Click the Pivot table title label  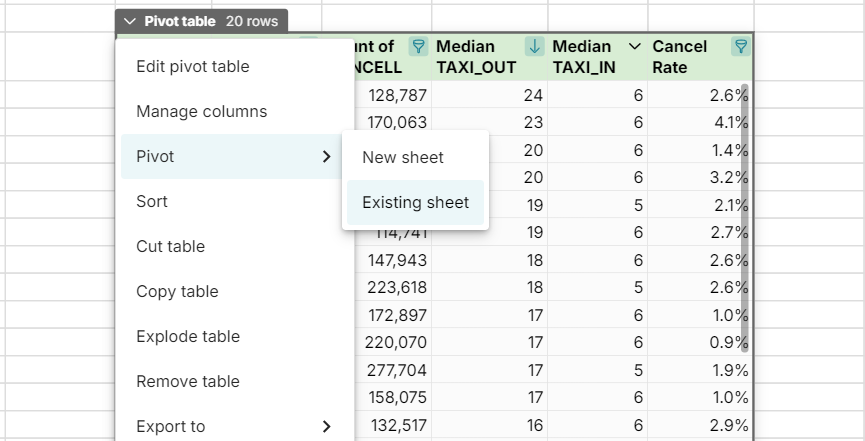(x=180, y=21)
